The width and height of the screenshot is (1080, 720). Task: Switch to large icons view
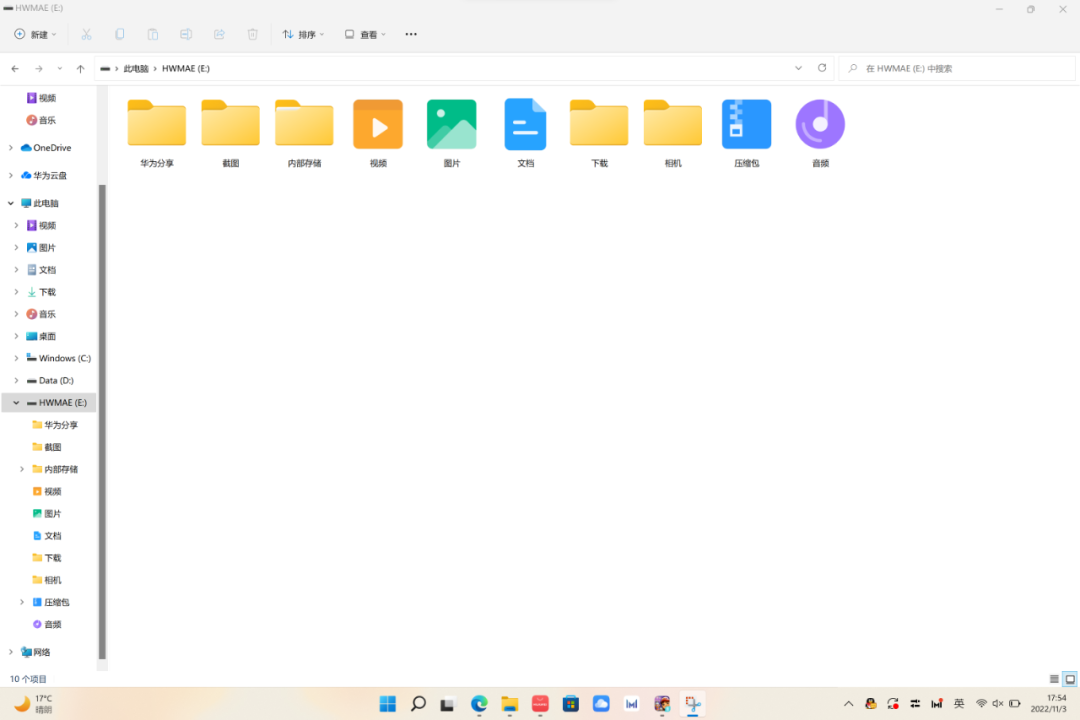pyautogui.click(x=1070, y=679)
